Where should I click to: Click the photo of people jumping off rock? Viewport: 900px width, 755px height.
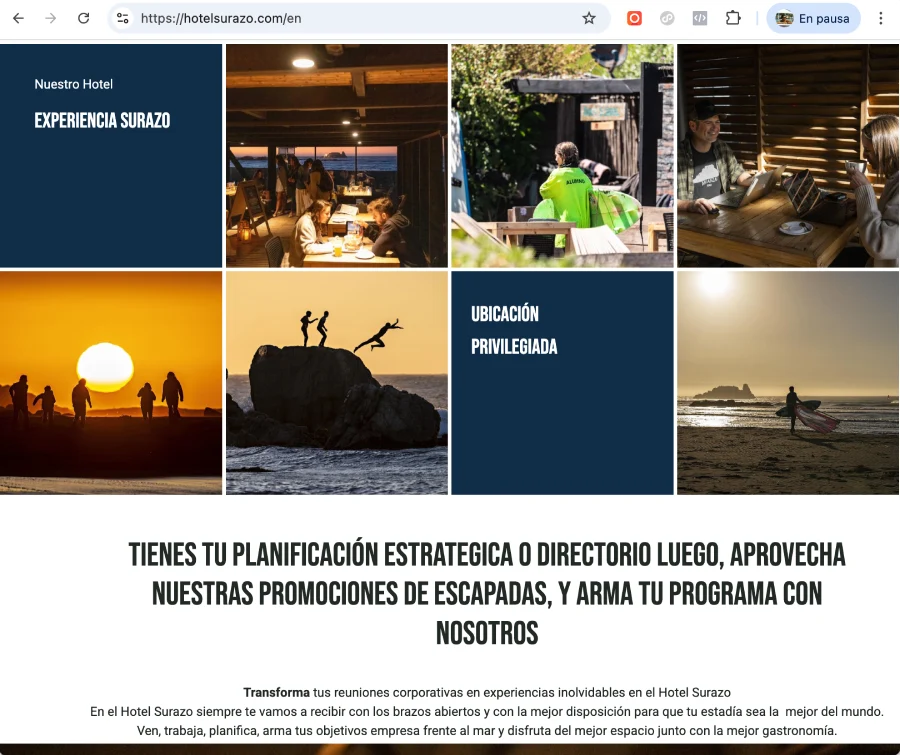point(337,382)
